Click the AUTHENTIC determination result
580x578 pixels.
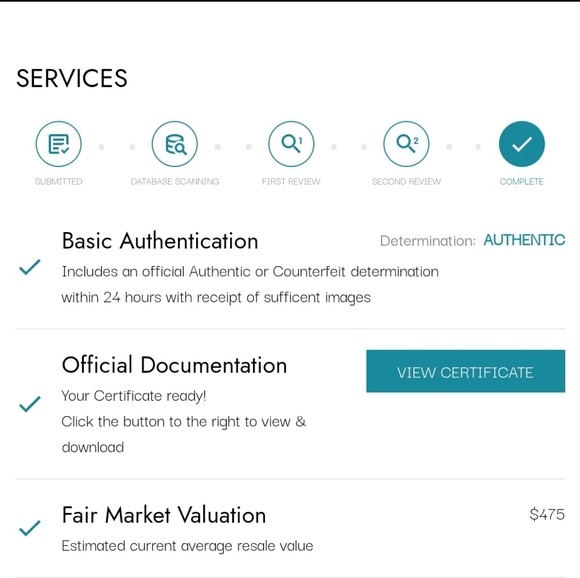tap(524, 240)
